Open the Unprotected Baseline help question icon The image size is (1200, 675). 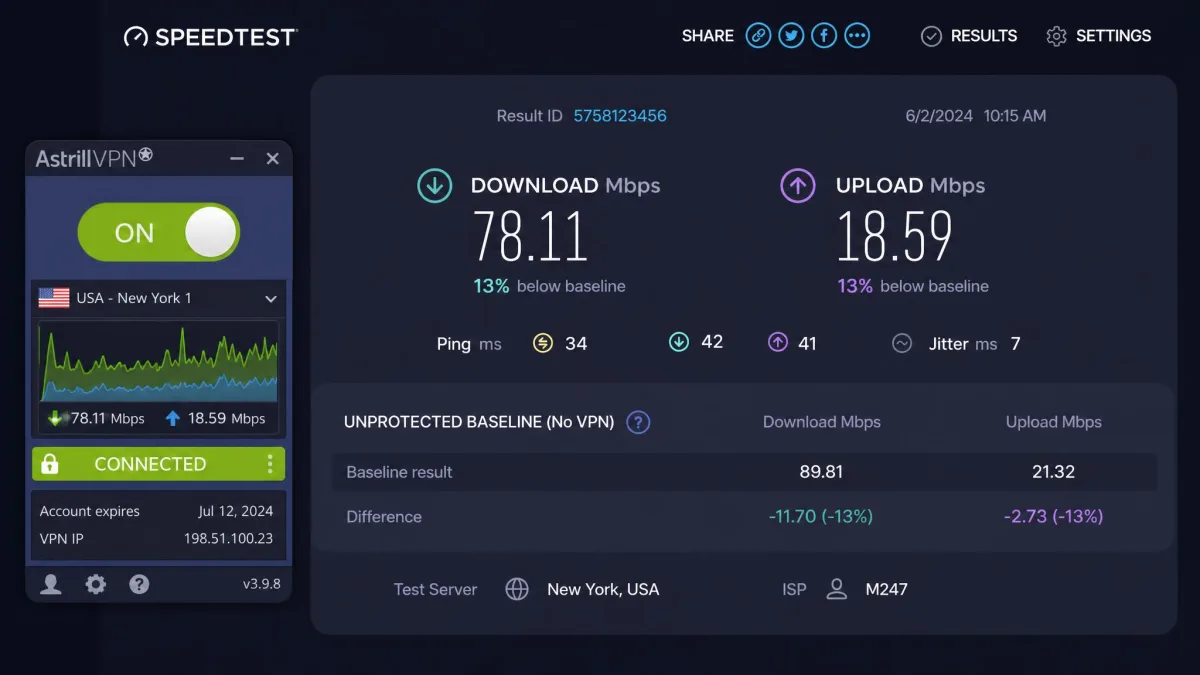tap(638, 422)
